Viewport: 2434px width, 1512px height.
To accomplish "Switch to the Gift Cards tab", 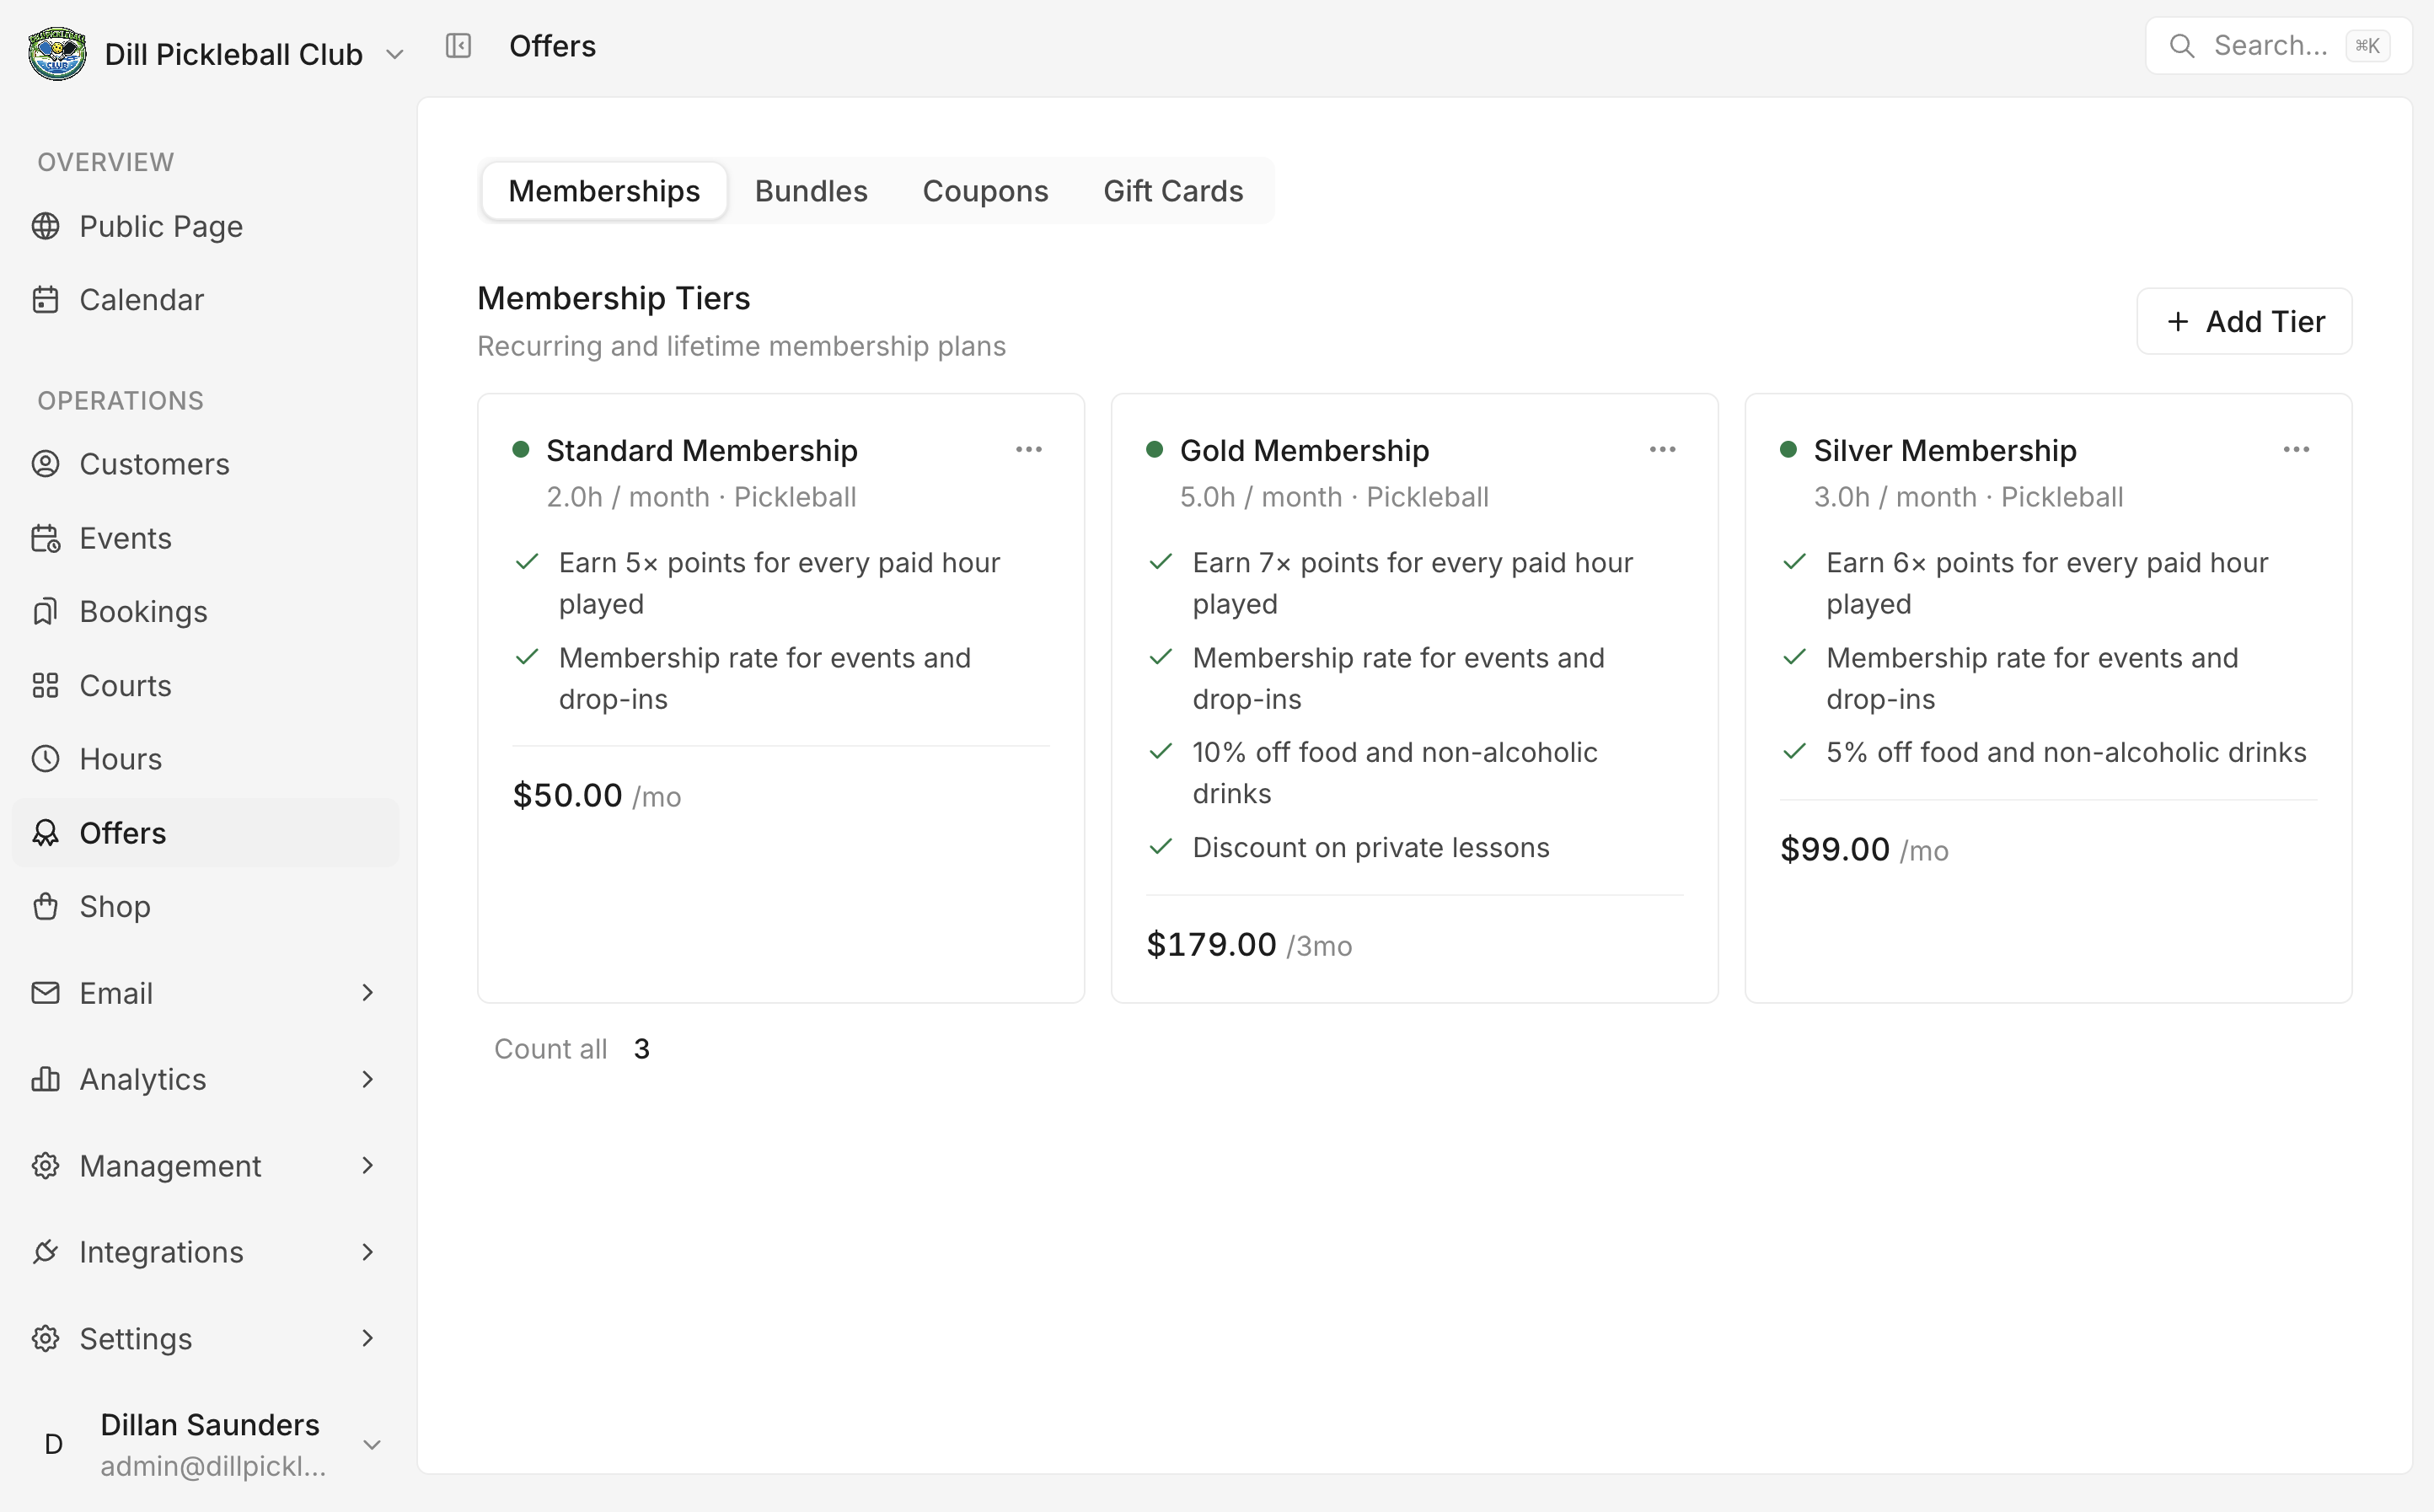I will click(1173, 191).
